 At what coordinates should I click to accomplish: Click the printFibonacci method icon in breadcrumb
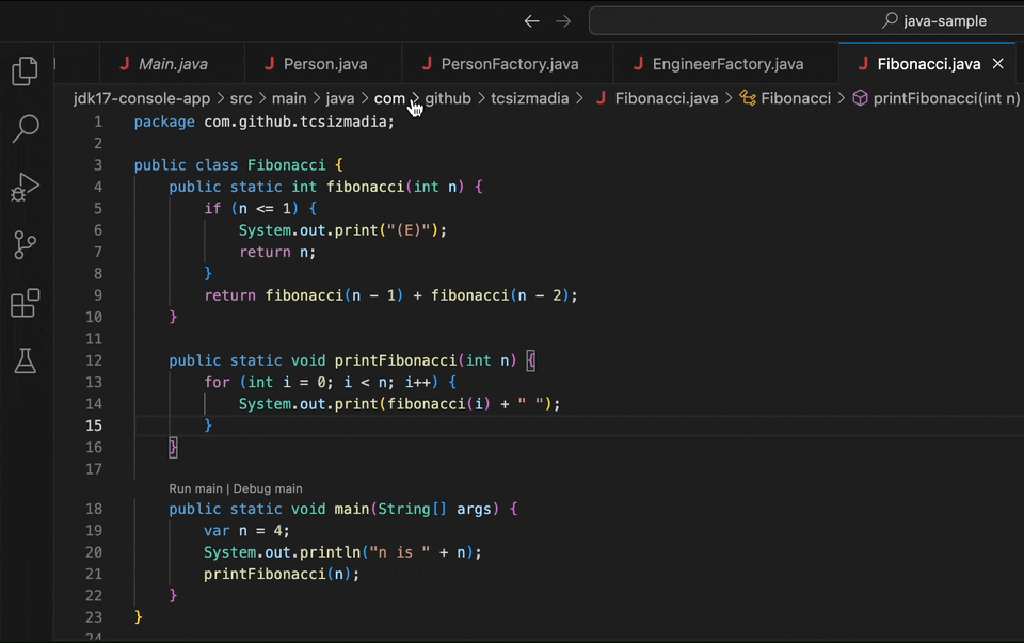click(x=860, y=98)
